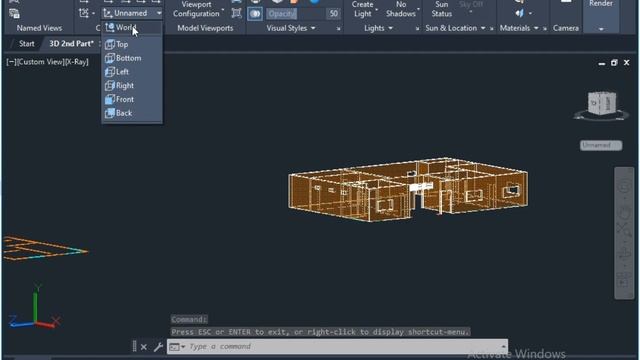Pick the Left orthographic UCS
Image resolution: width=640 pixels, height=360 pixels.
(131, 72)
